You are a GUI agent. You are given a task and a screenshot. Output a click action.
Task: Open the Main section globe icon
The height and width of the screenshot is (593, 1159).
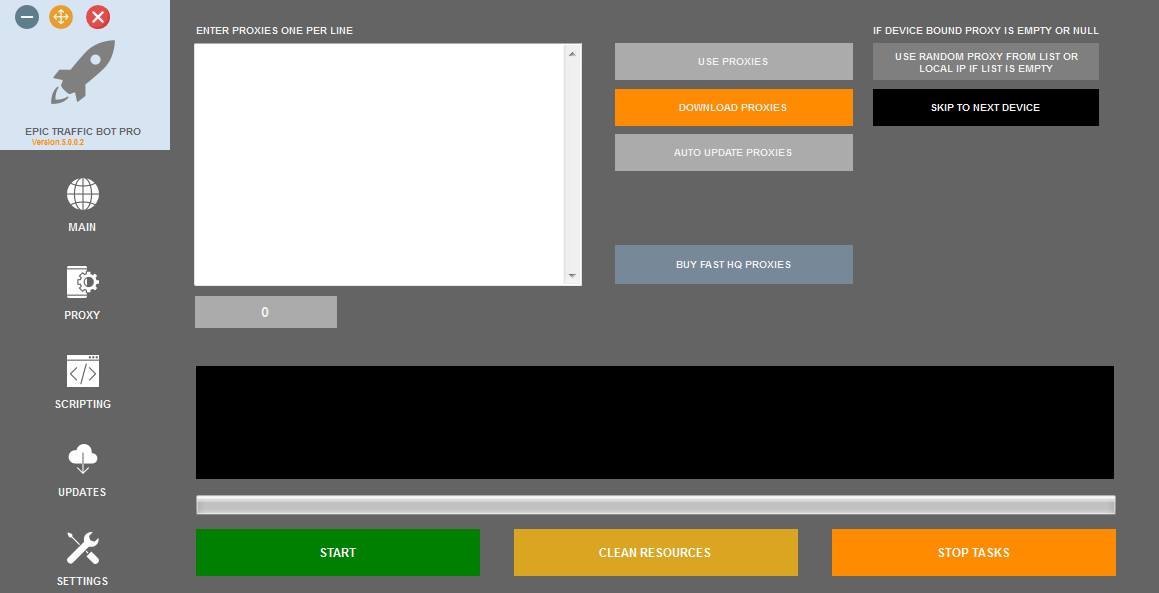coord(83,194)
